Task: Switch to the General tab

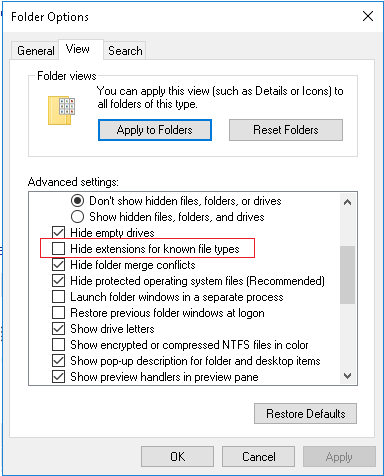Action: point(35,51)
